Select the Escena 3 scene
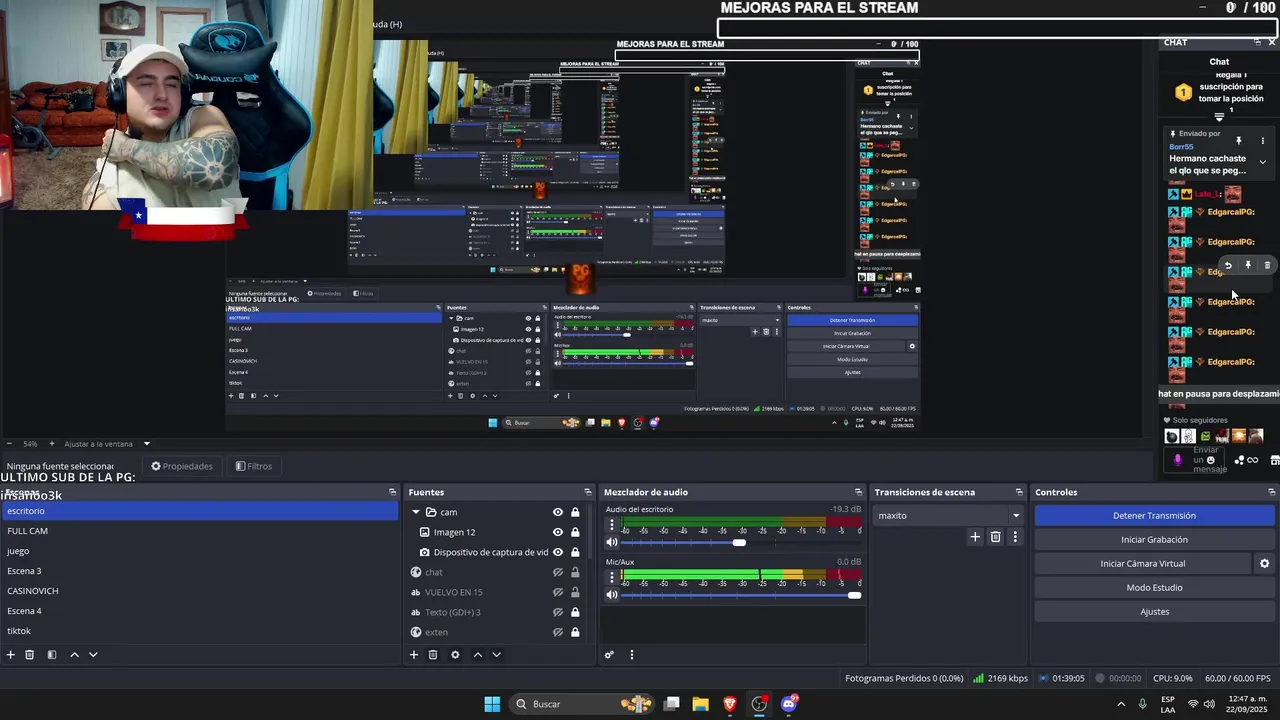Viewport: 1280px width, 720px height. (x=199, y=571)
